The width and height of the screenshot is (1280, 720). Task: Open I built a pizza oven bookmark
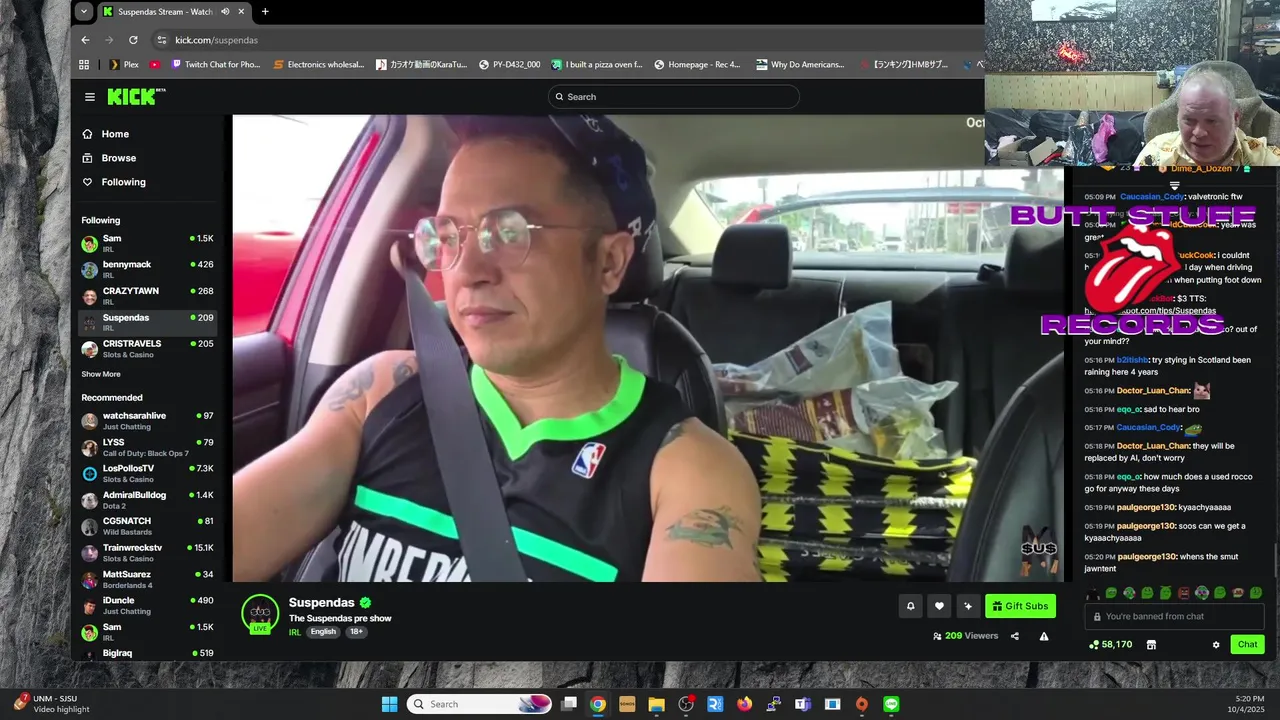(597, 65)
